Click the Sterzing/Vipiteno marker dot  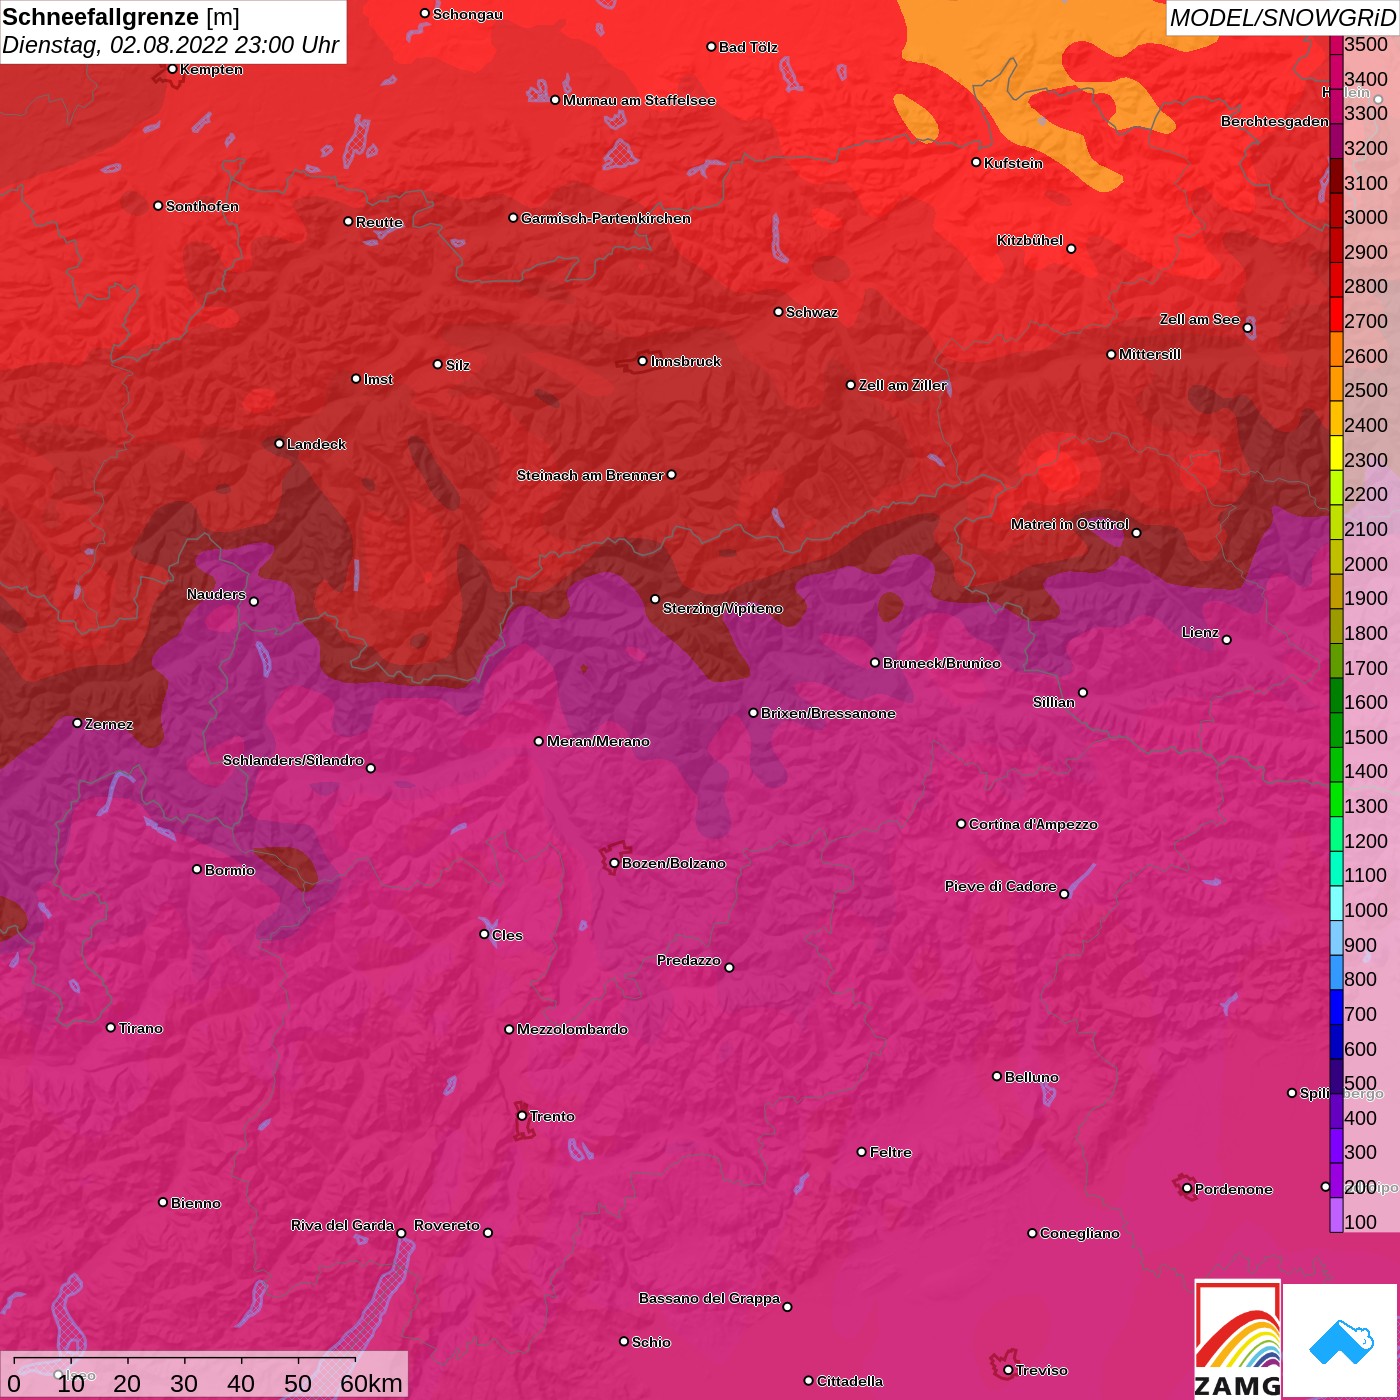click(655, 600)
